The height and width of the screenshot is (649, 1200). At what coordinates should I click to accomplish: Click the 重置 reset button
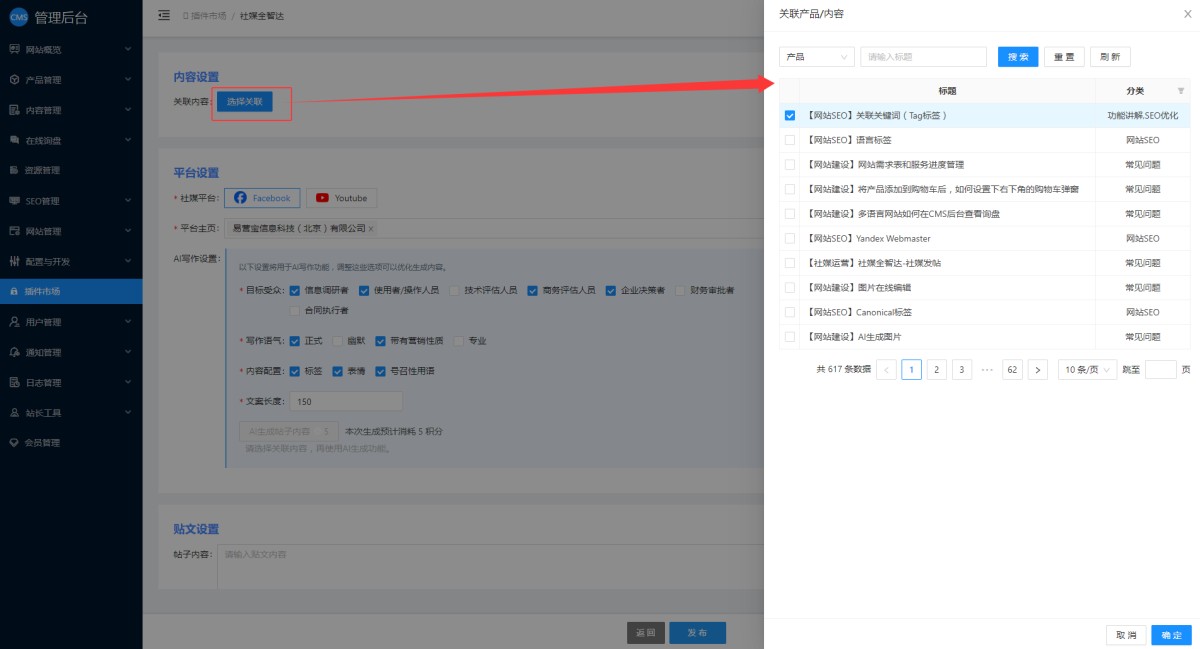(1064, 57)
